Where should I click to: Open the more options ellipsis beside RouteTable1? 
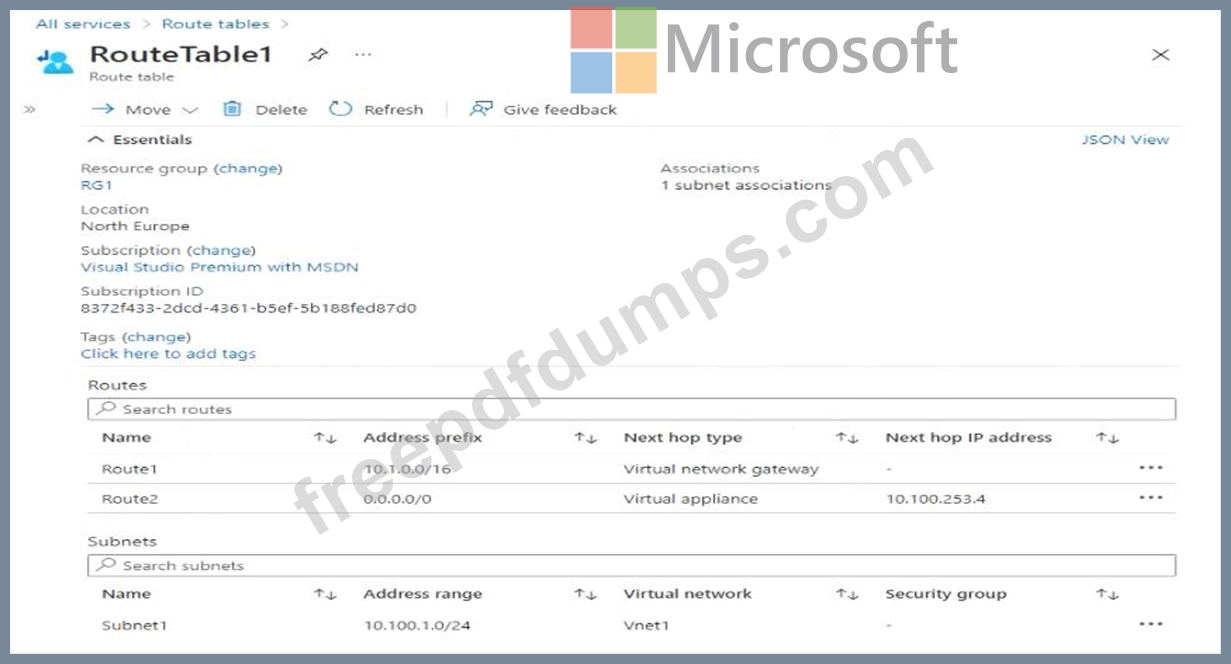click(362, 56)
